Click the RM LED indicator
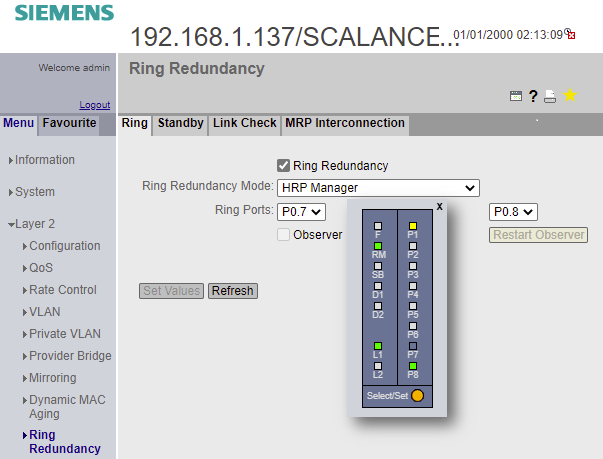603x459 pixels. coord(378,245)
